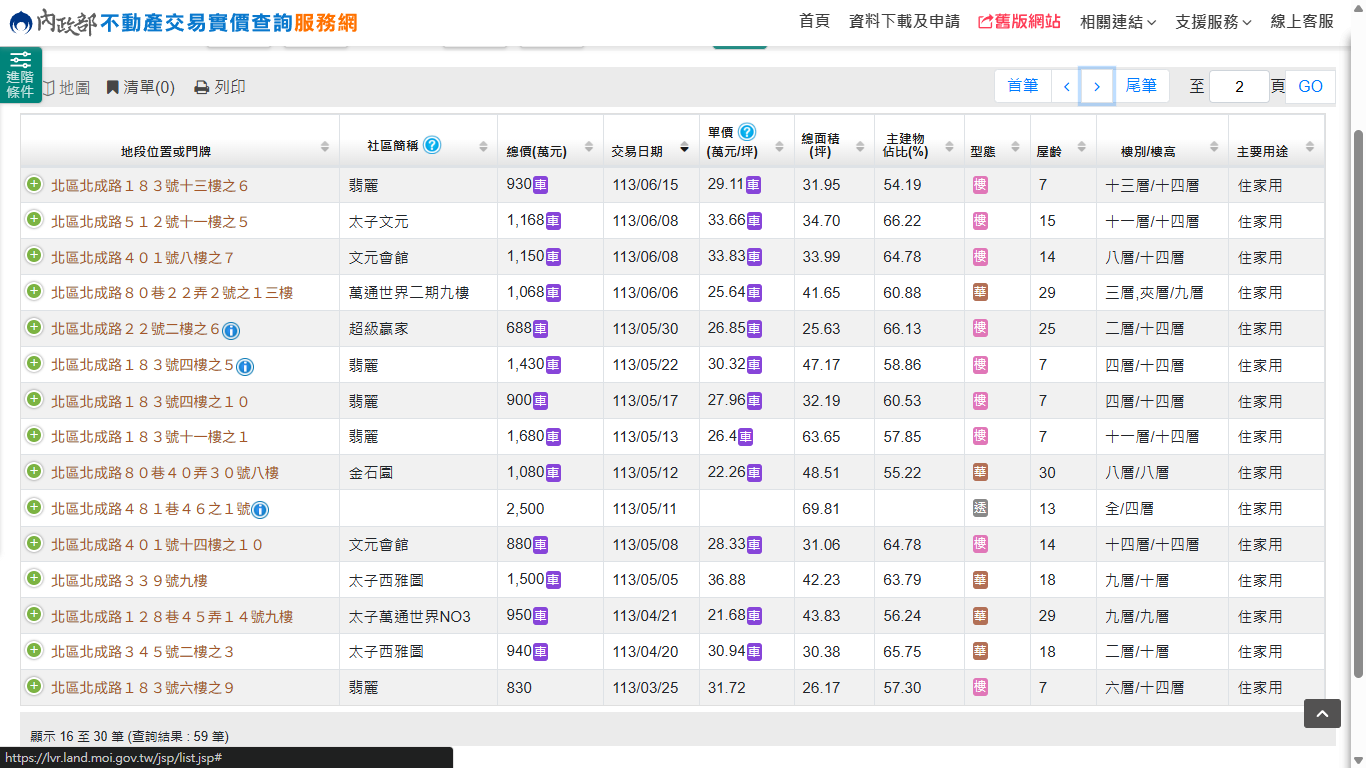Jump to last page with 尾筆
The width and height of the screenshot is (1366, 768).
[1141, 86]
